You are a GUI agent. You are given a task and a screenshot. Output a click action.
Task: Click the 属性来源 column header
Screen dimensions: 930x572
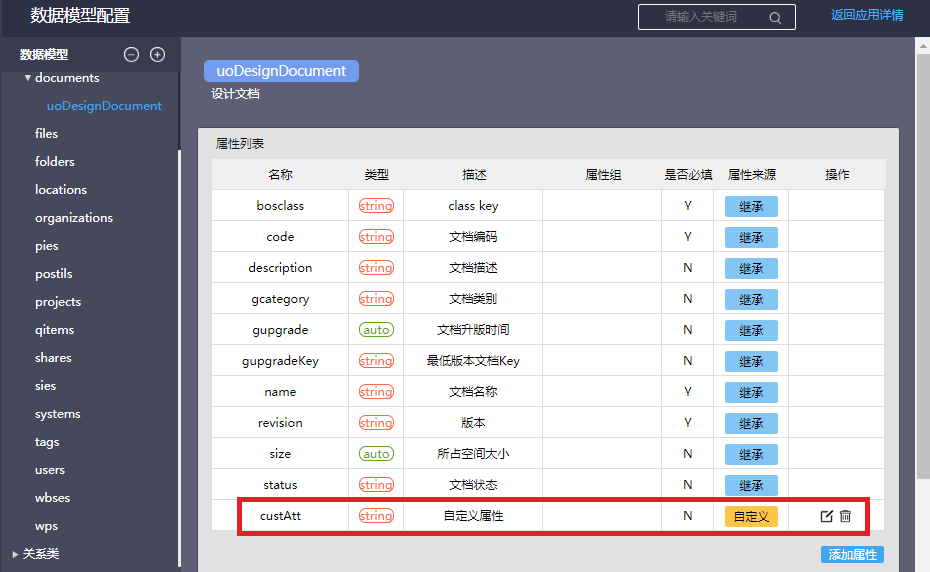[751, 174]
